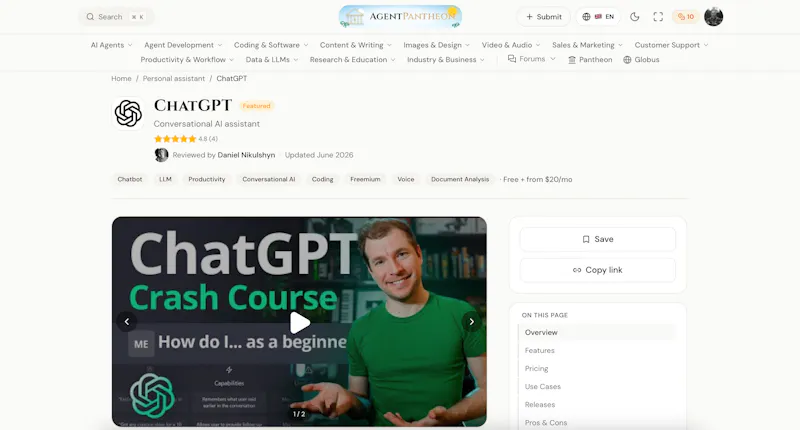Expand the Content & Writing menu
This screenshot has width=800, height=430.
tap(356, 45)
